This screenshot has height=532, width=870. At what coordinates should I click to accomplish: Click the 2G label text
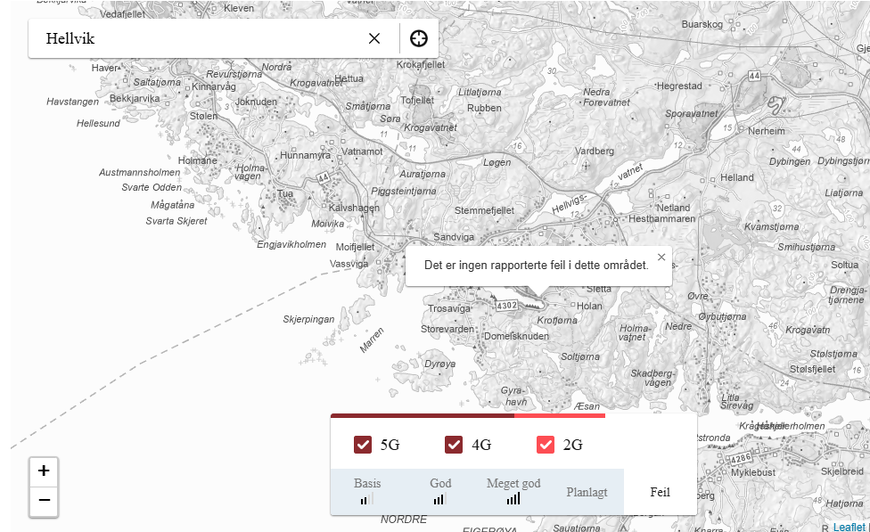click(x=572, y=445)
